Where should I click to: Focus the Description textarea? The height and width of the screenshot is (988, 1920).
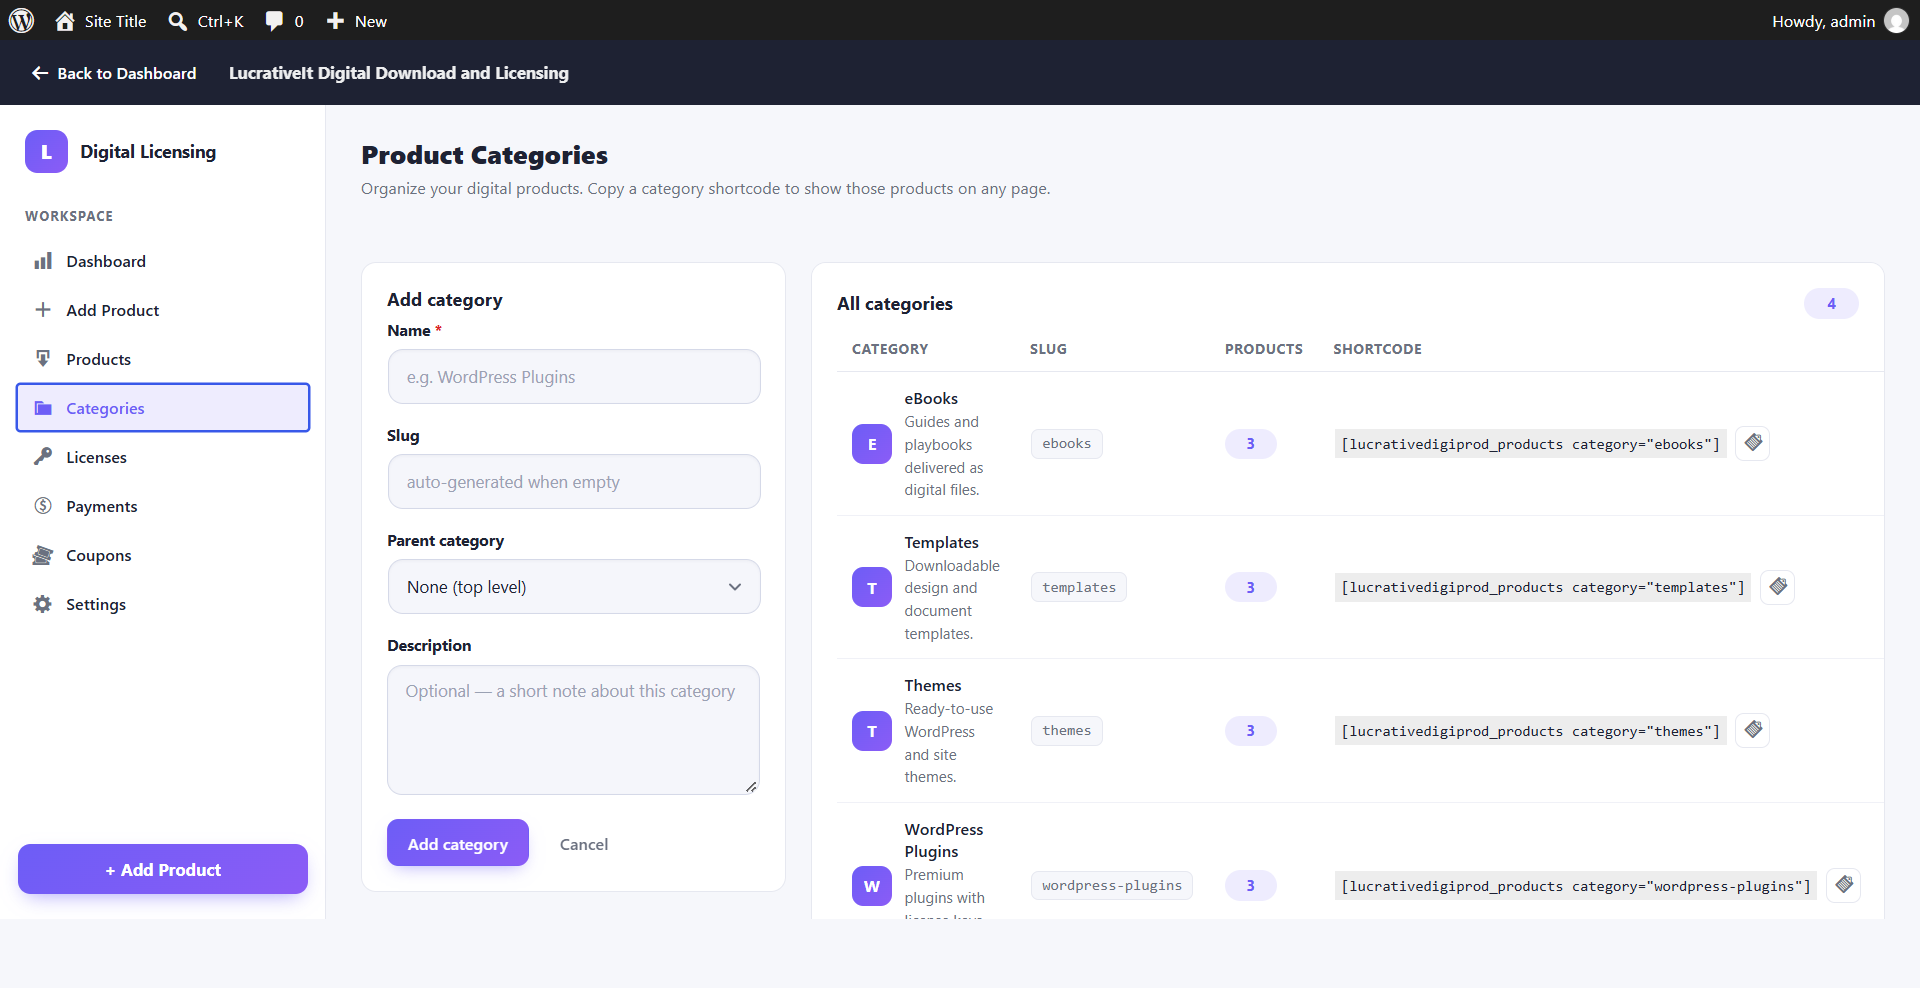(574, 730)
